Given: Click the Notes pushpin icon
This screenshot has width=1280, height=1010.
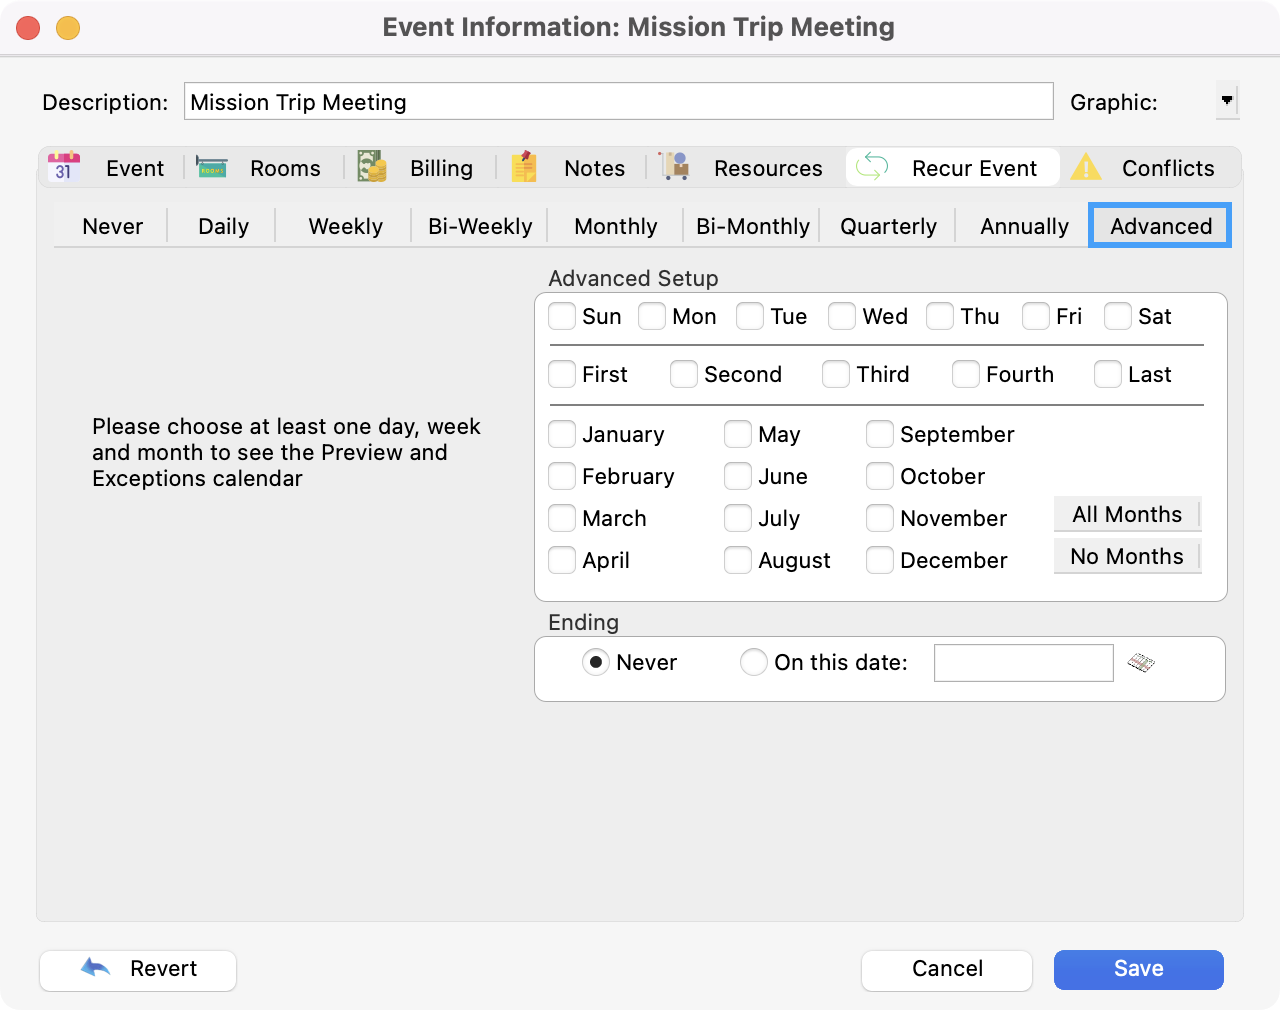Looking at the screenshot, I should pyautogui.click(x=525, y=167).
